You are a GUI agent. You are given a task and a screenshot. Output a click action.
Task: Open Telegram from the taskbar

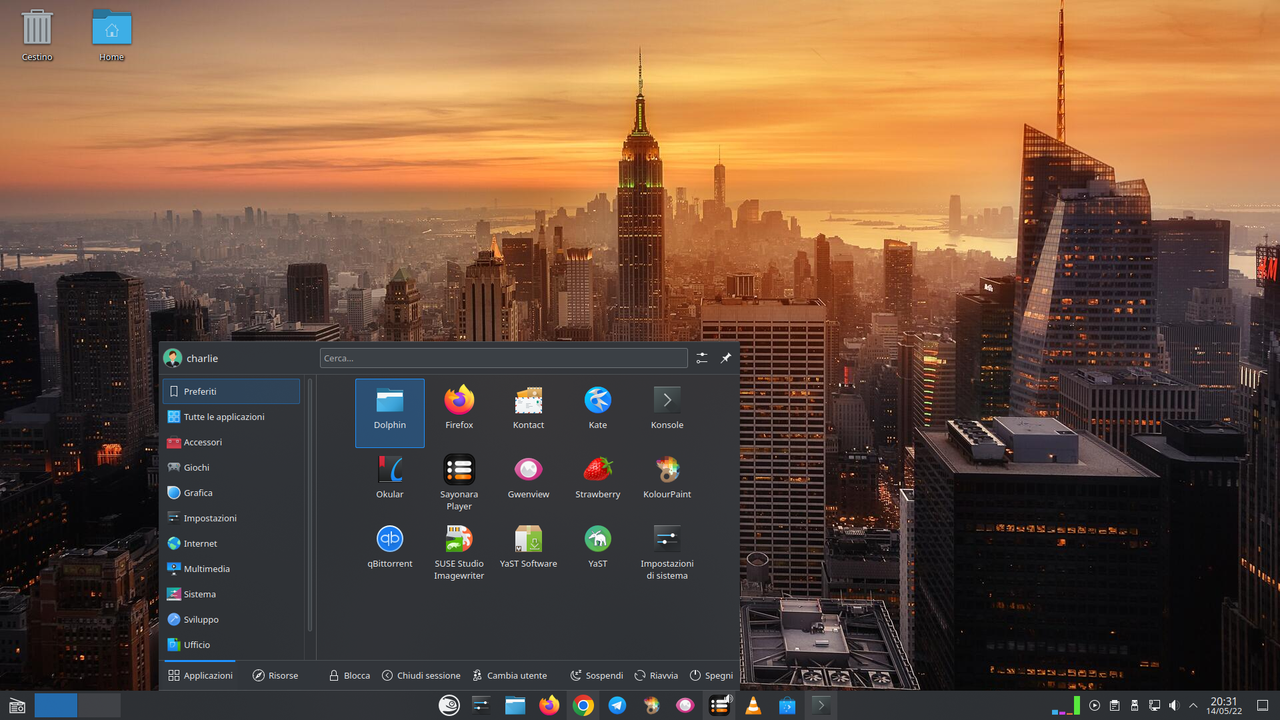617,706
